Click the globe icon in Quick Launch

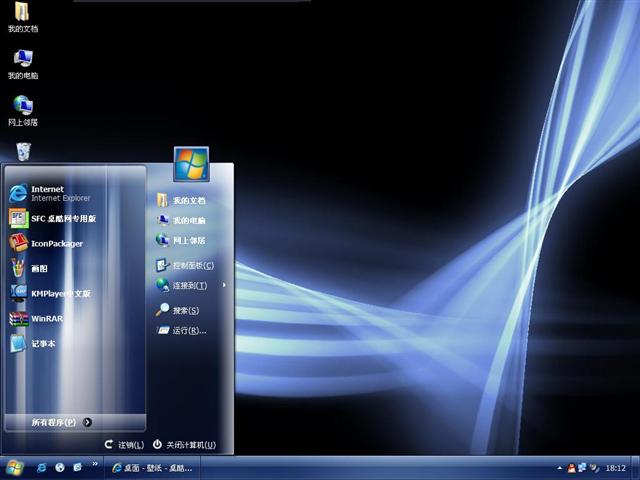60,468
